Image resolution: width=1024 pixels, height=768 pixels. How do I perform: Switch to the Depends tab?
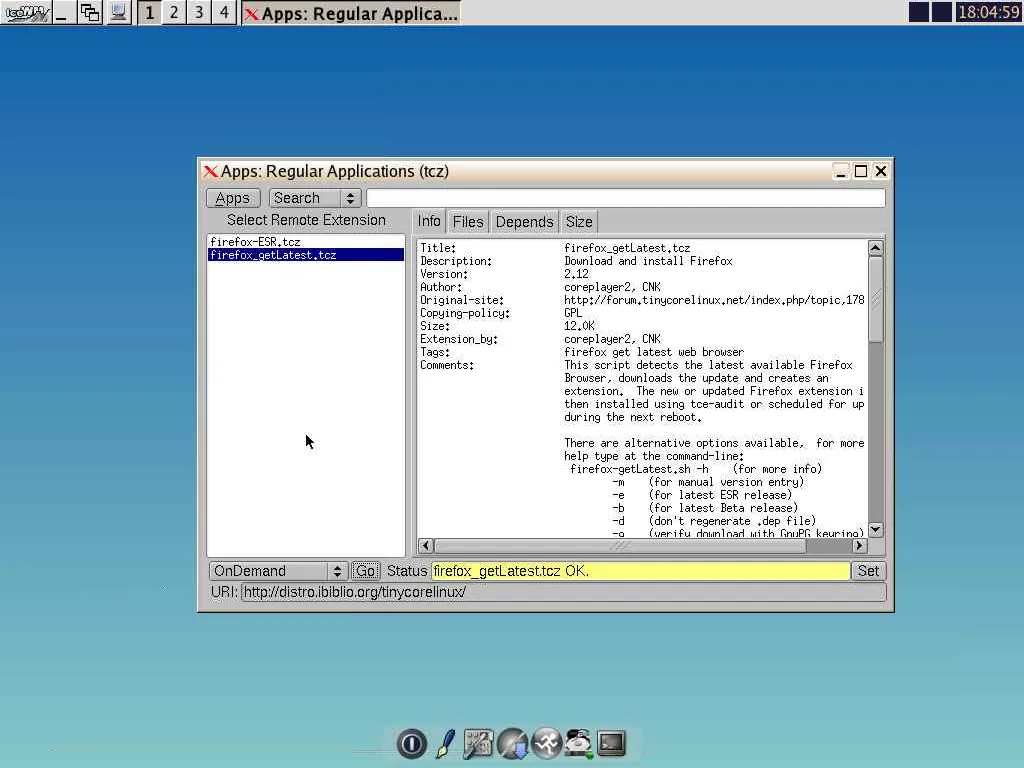point(524,222)
